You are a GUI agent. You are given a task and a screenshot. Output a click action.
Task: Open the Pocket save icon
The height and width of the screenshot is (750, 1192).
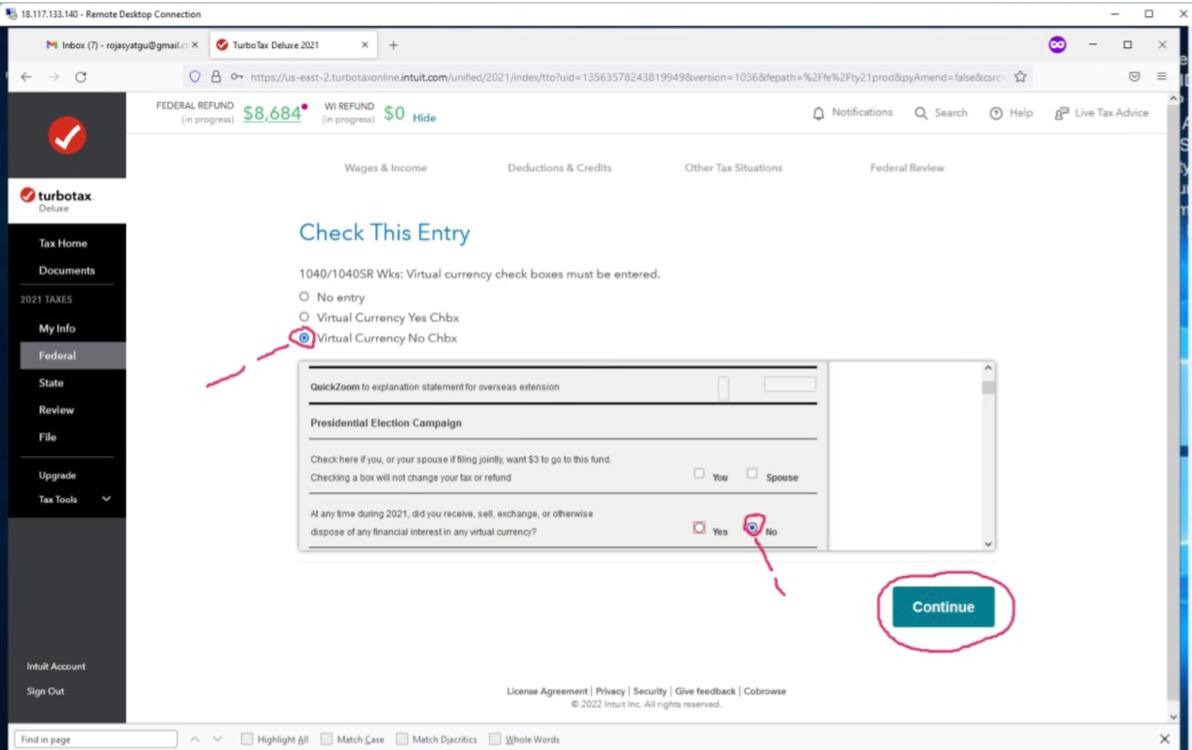pyautogui.click(x=1134, y=77)
